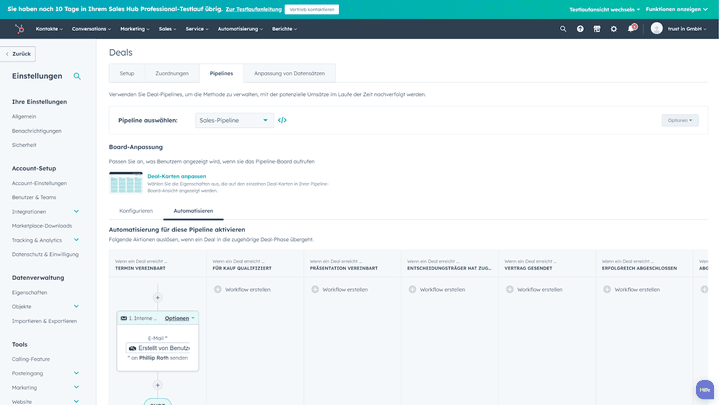Open the trust in GmbH account menu
This screenshot has height=405, width=720.
pyautogui.click(x=686, y=29)
